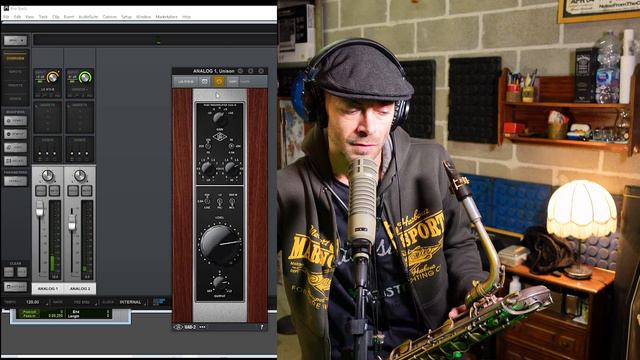
Task: Click the Analog 1 sends section
Action: point(48,149)
